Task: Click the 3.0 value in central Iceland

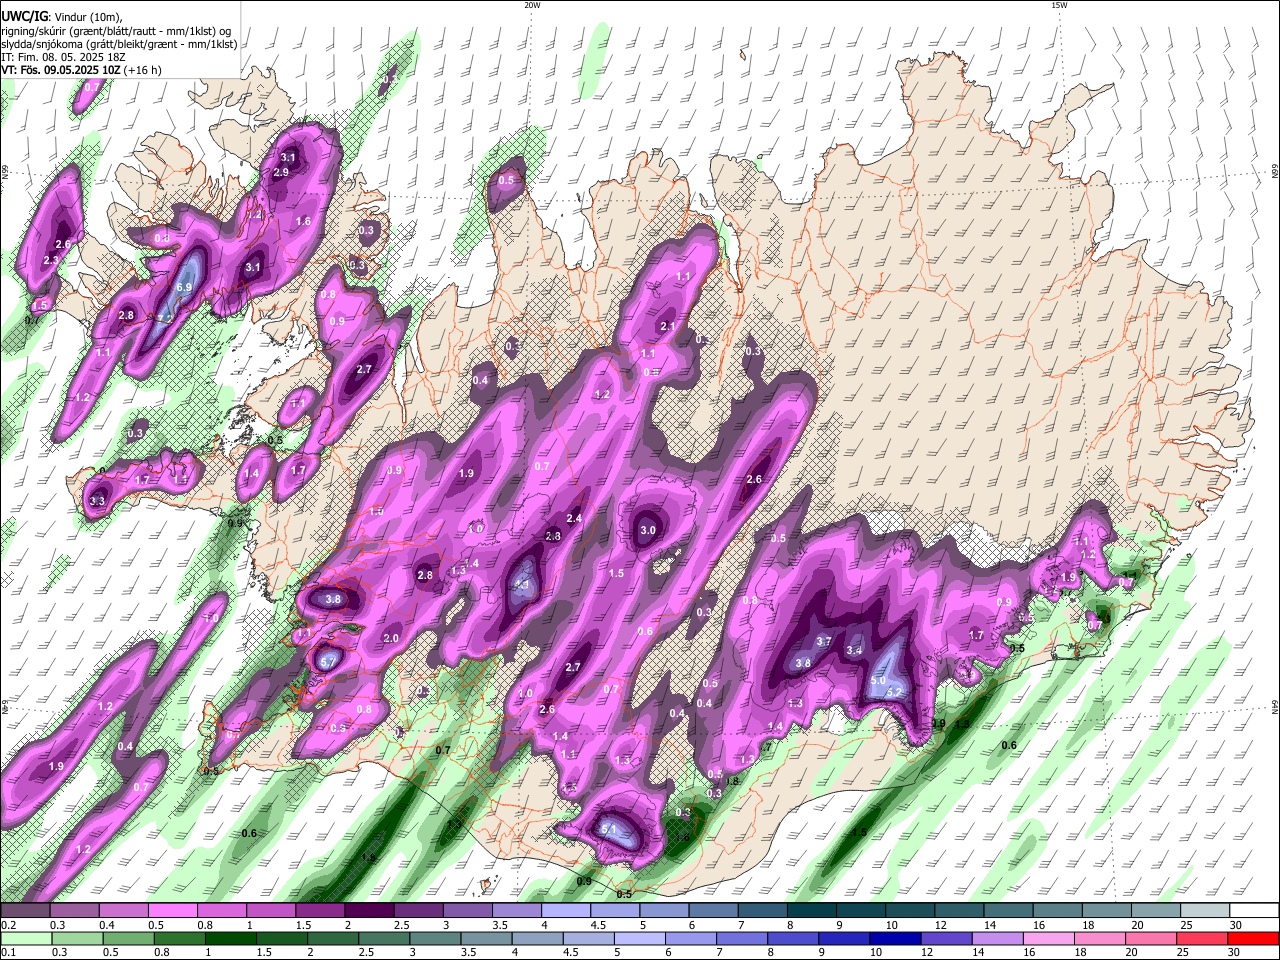Action: pos(648,531)
